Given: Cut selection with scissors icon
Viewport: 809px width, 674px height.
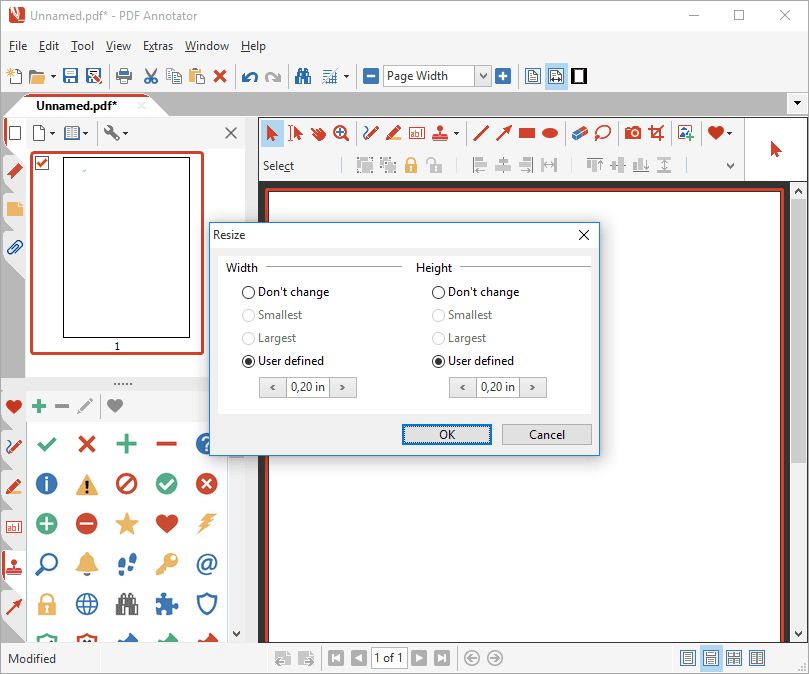Looking at the screenshot, I should [150, 76].
